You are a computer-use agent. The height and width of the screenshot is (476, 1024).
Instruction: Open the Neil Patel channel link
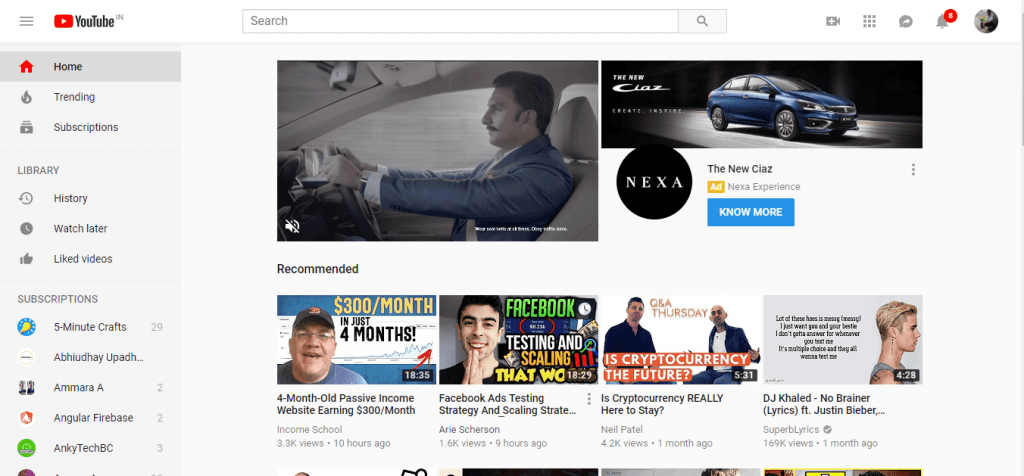pos(622,430)
